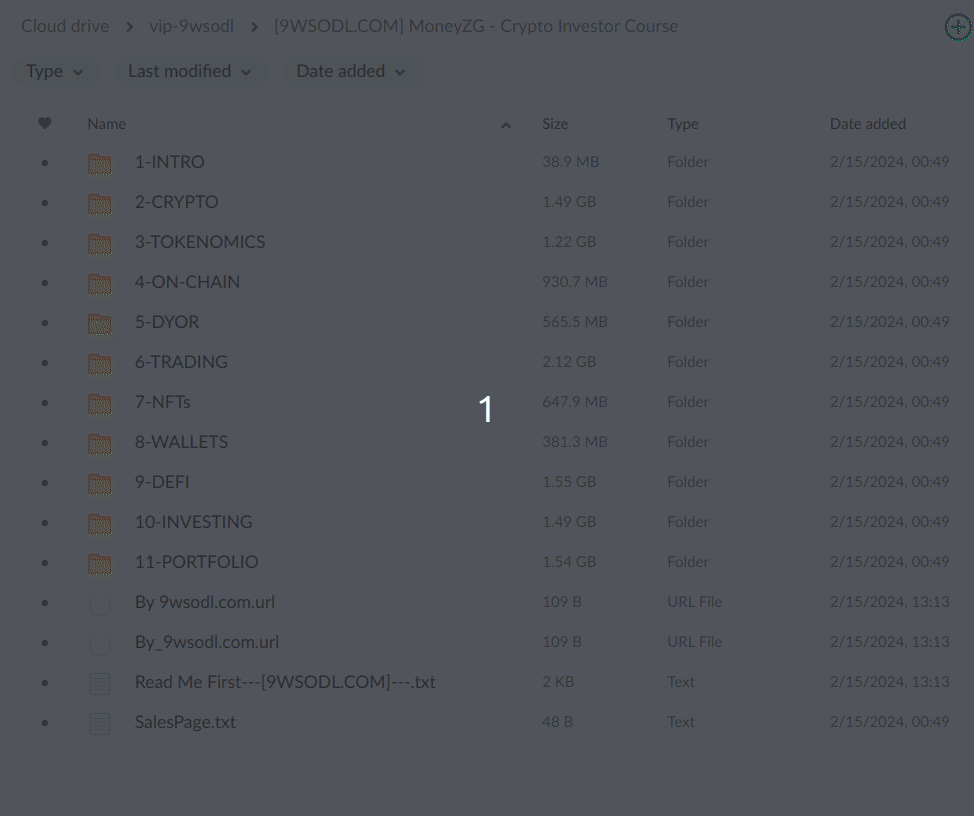Screen dimensions: 974x816
Task: Toggle favorite dot for 2-CRYPTO folder
Action: coord(44,203)
